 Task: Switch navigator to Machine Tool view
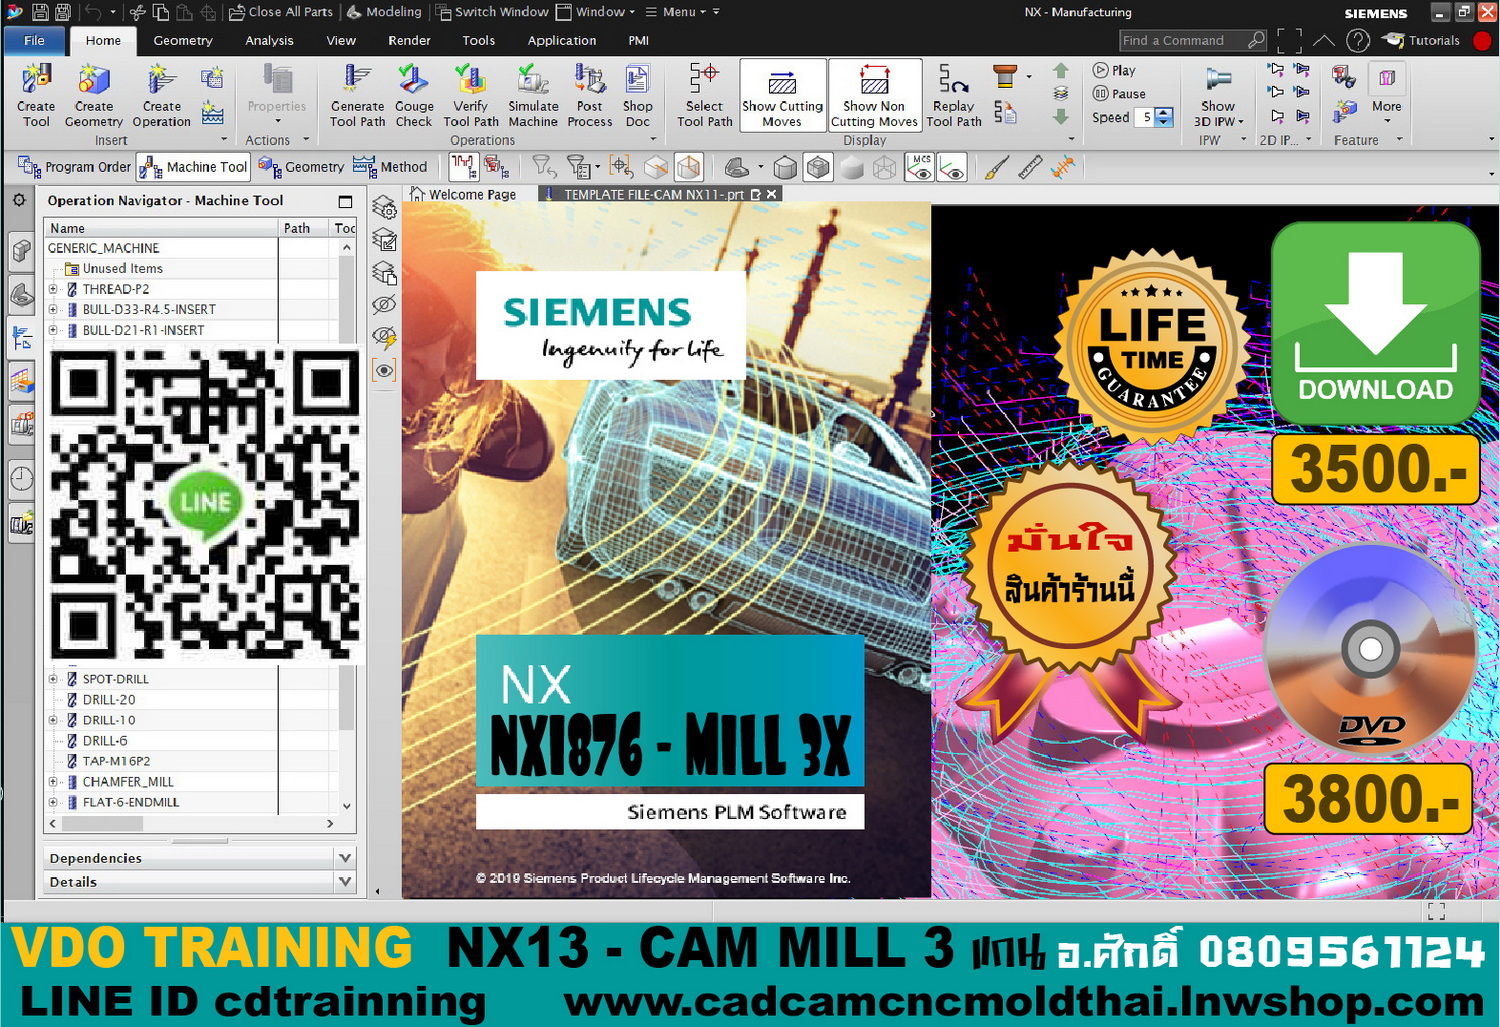194,167
